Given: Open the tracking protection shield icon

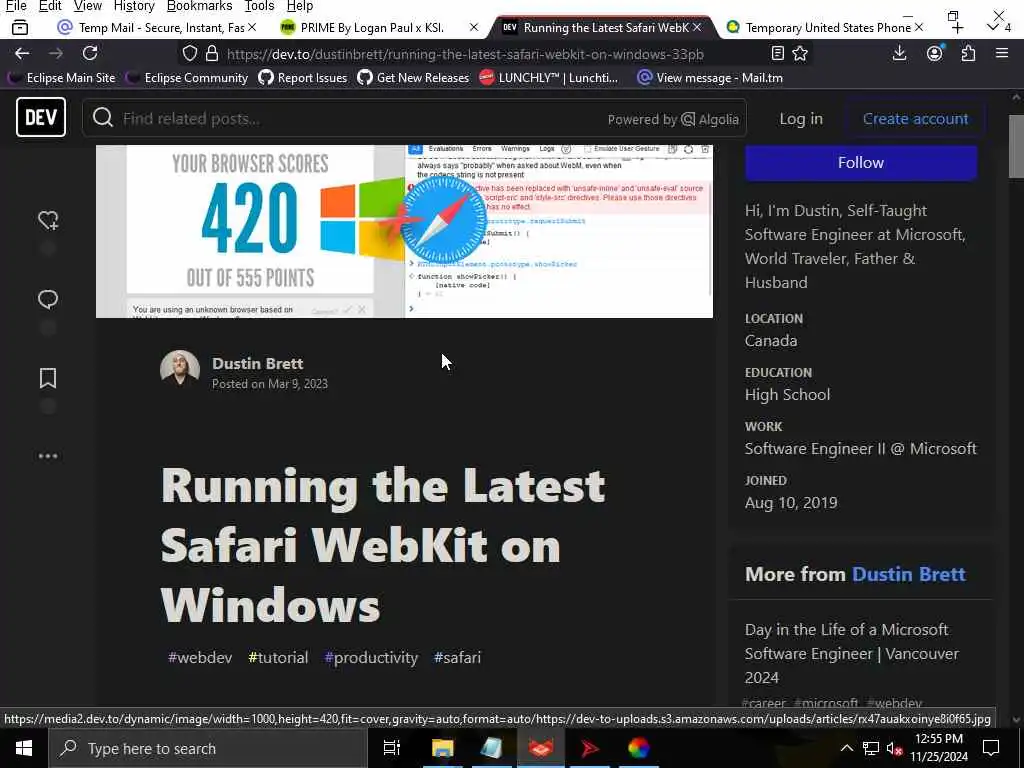Looking at the screenshot, I should click(189, 54).
